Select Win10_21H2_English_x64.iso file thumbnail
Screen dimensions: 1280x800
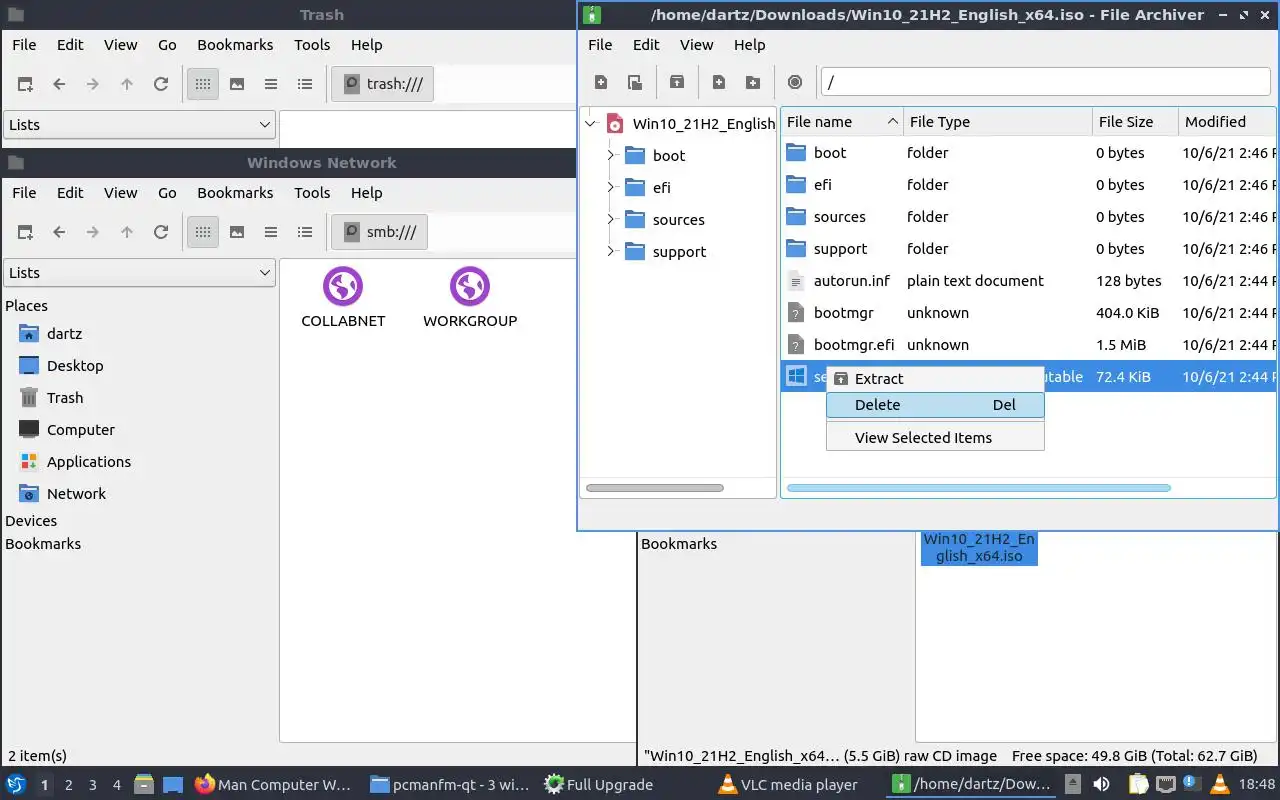click(979, 548)
